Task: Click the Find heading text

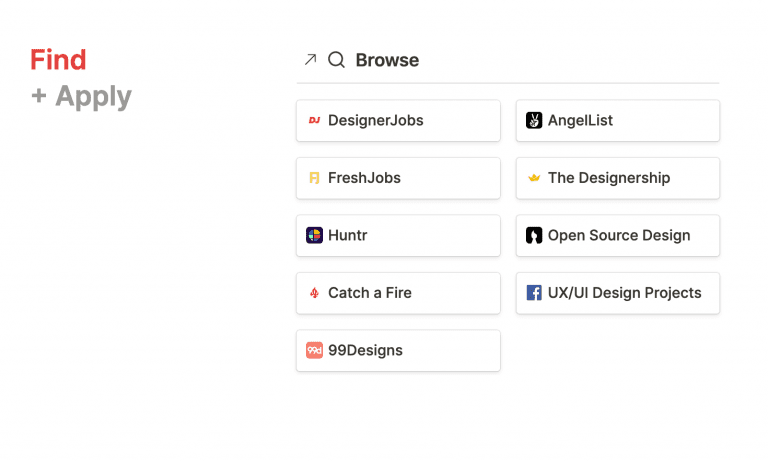Action: coord(58,60)
